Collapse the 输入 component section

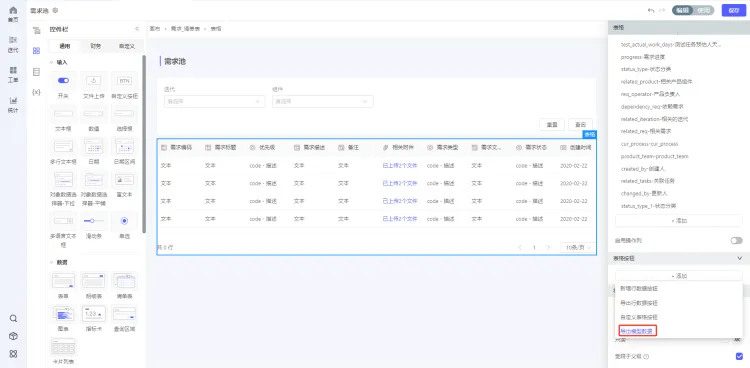tap(52, 62)
